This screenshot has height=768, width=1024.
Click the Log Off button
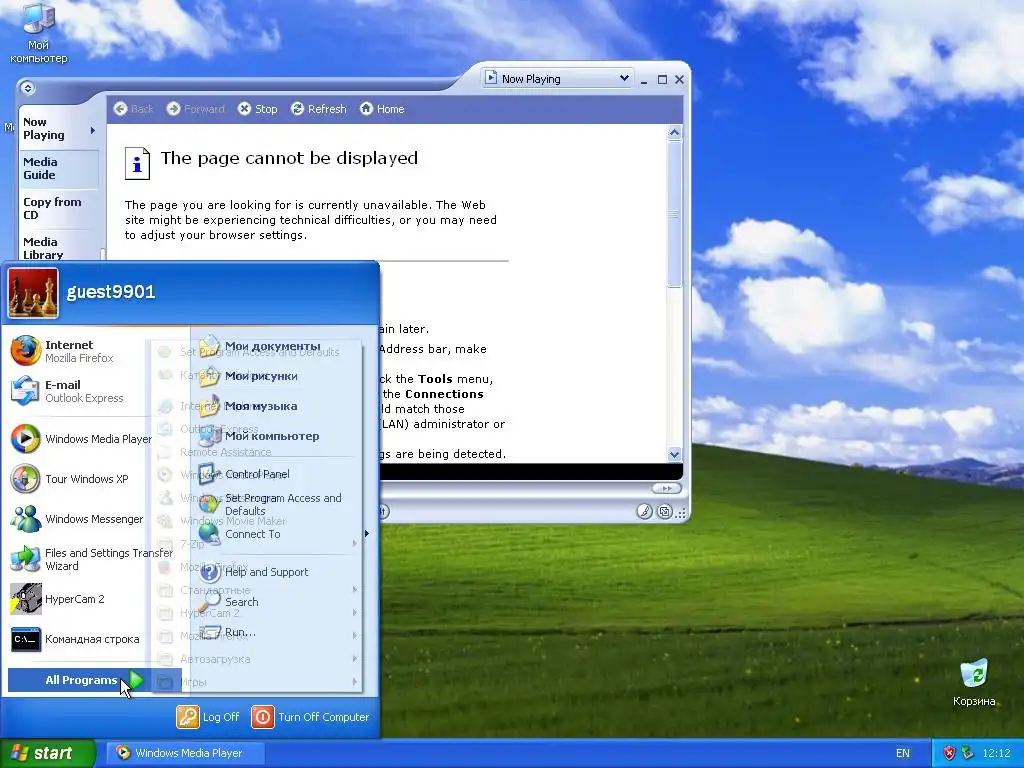click(208, 716)
